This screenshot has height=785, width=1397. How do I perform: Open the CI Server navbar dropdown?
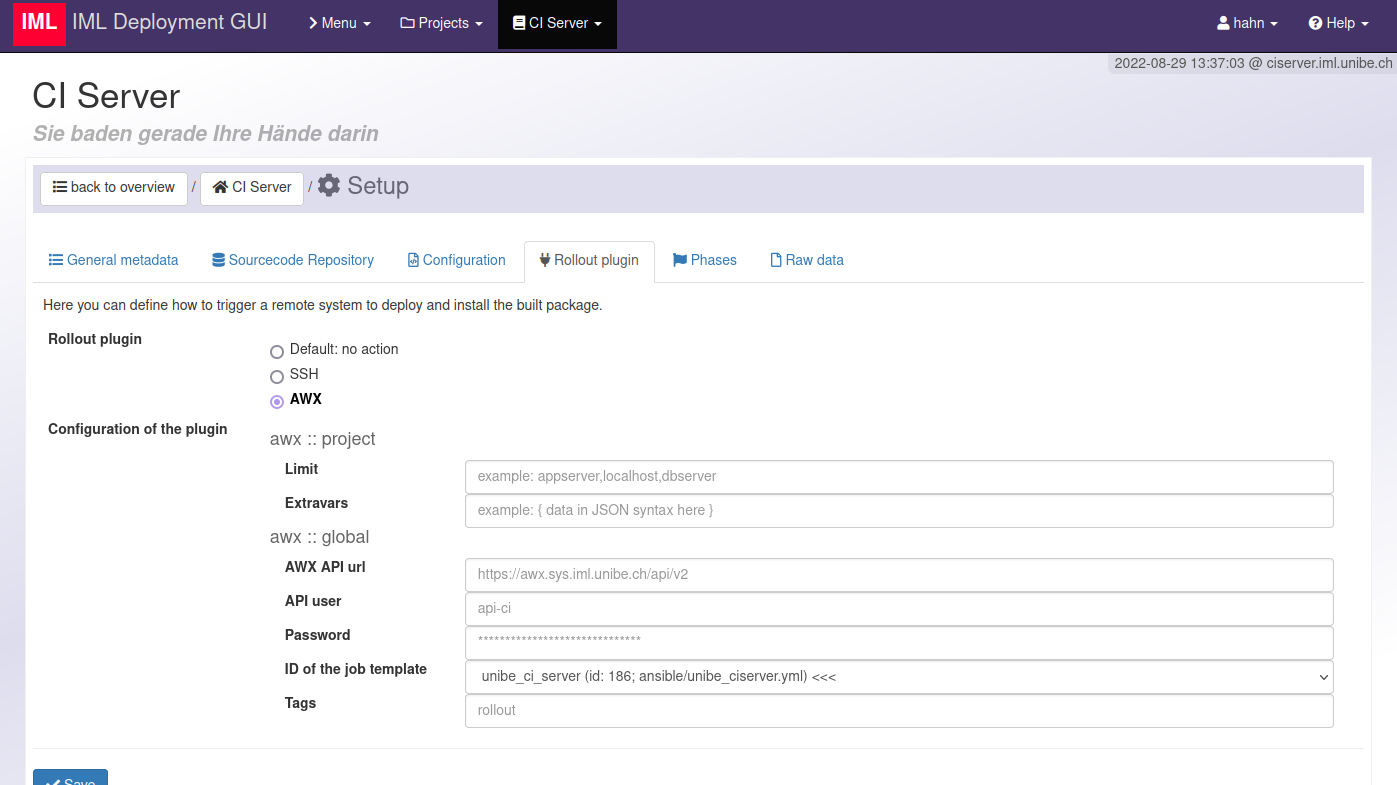557,23
